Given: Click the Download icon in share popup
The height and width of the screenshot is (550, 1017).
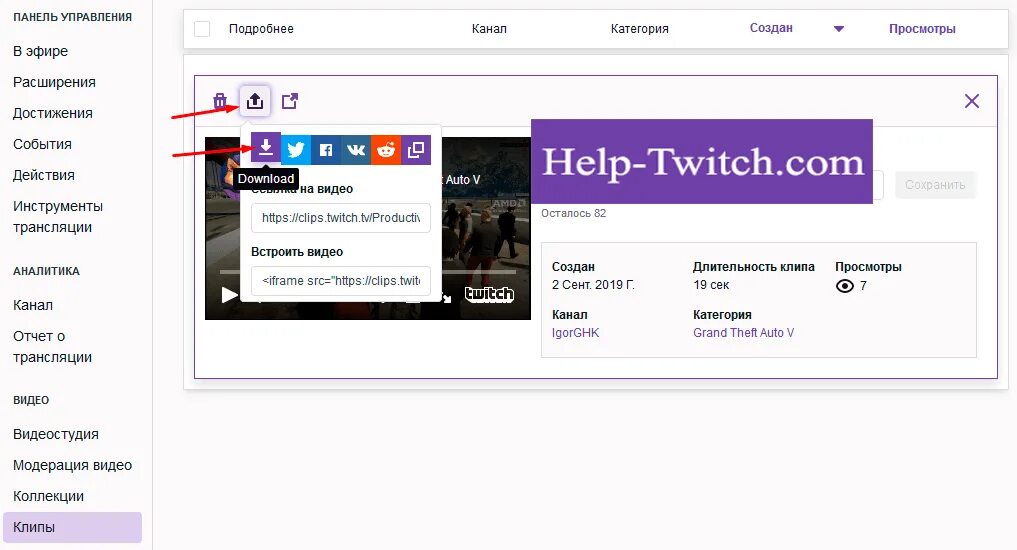Looking at the screenshot, I should [266, 149].
